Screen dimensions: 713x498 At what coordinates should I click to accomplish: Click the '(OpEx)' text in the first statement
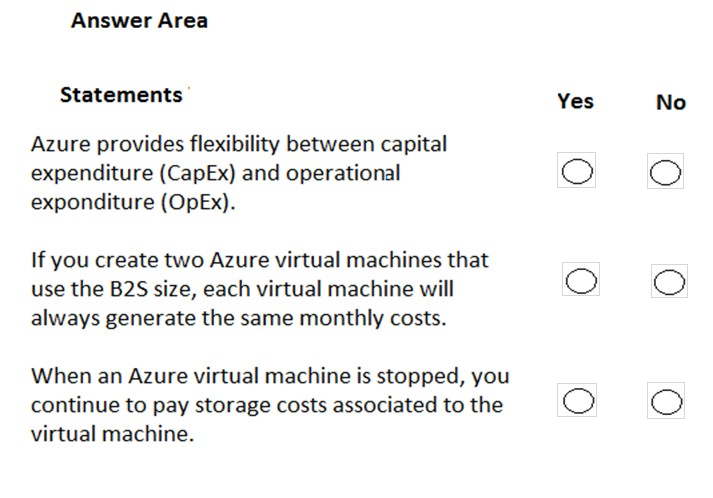coord(203,203)
